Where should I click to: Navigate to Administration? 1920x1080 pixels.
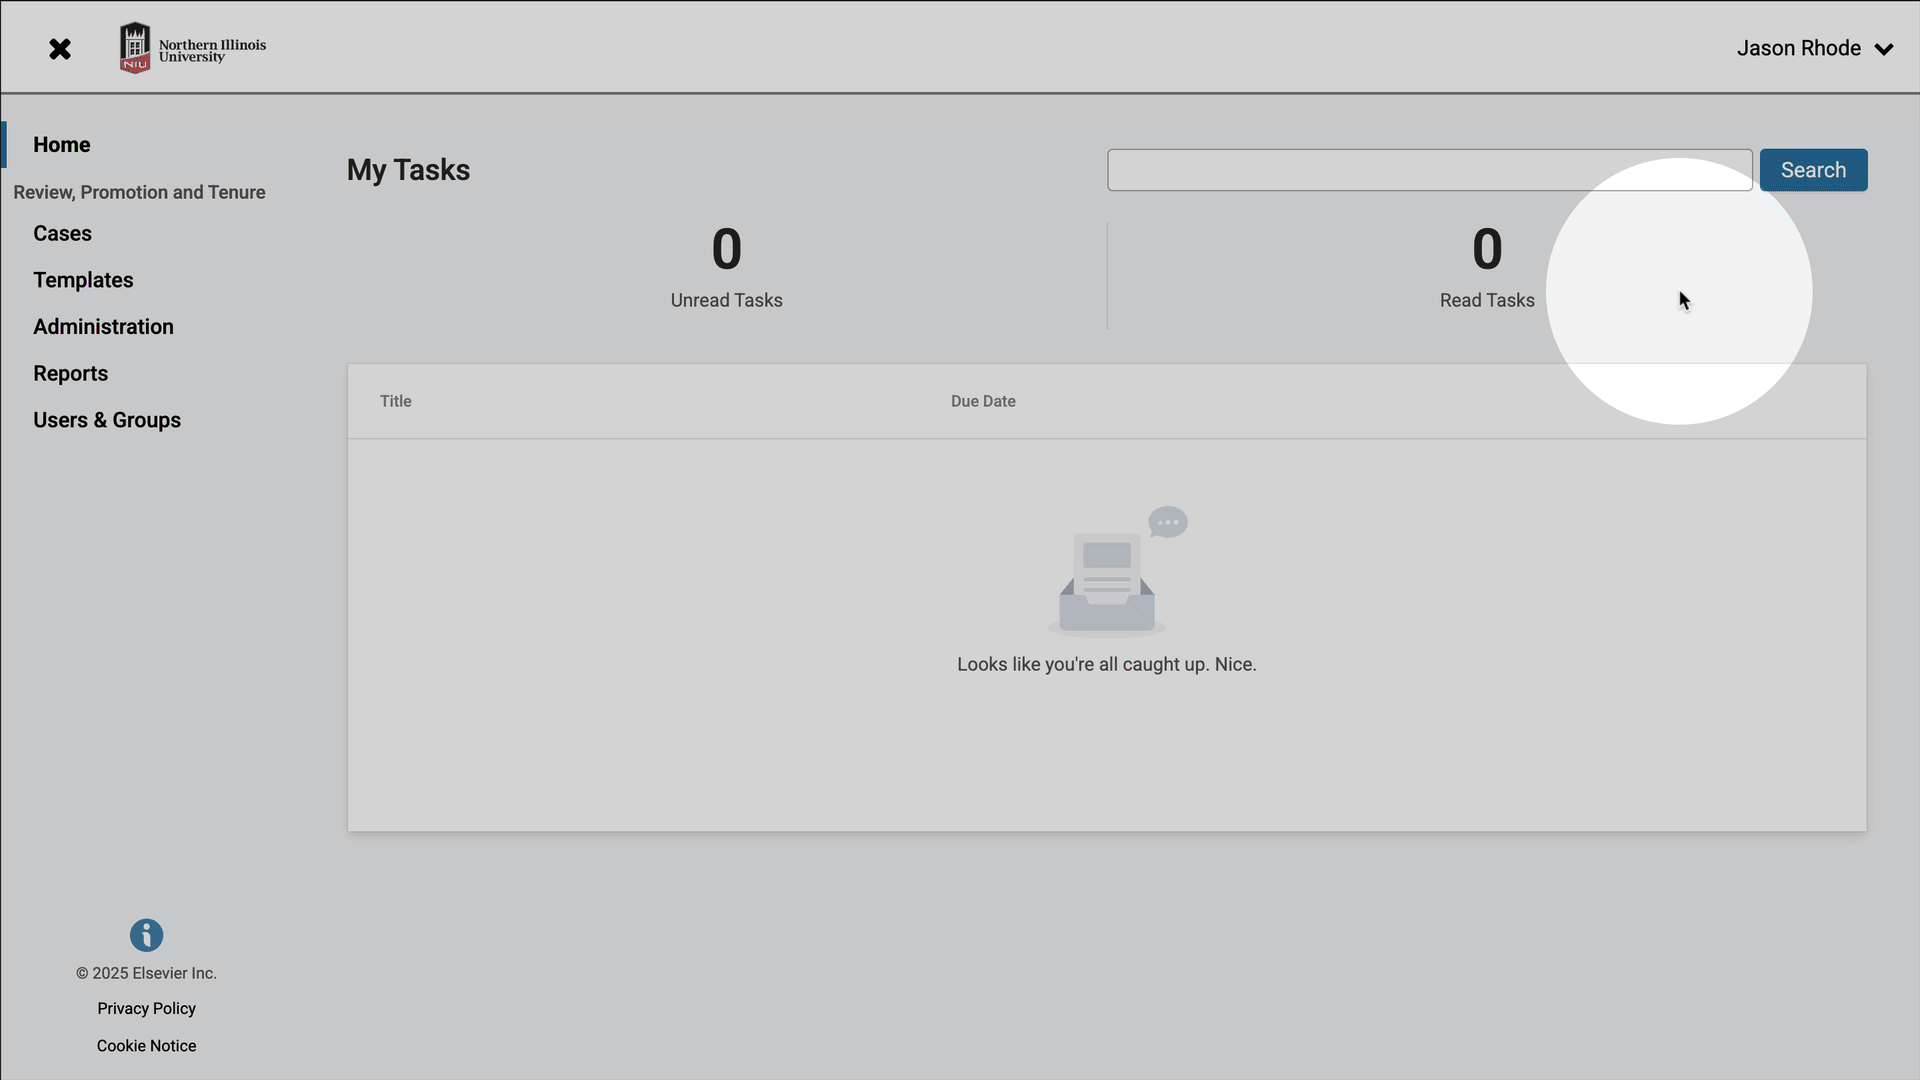(x=103, y=327)
